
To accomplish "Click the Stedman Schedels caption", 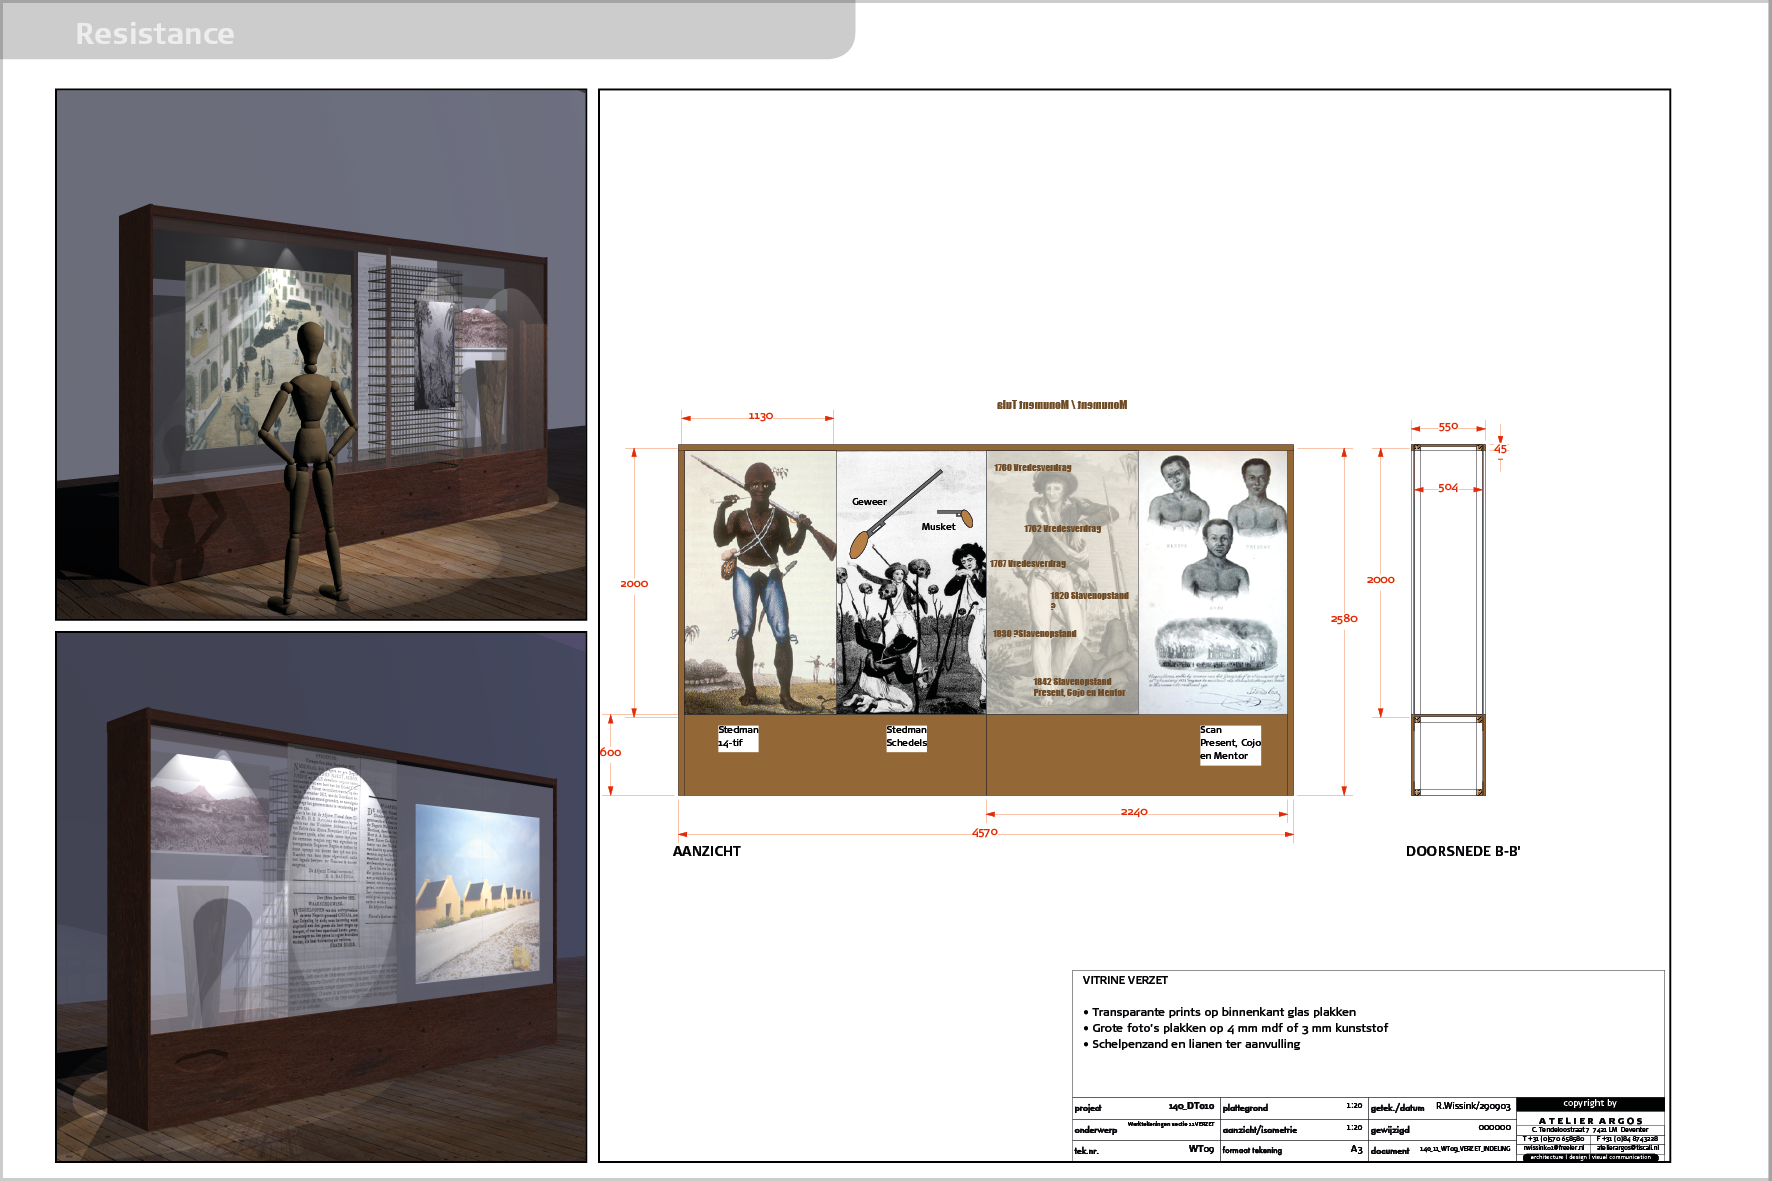I will (906, 737).
